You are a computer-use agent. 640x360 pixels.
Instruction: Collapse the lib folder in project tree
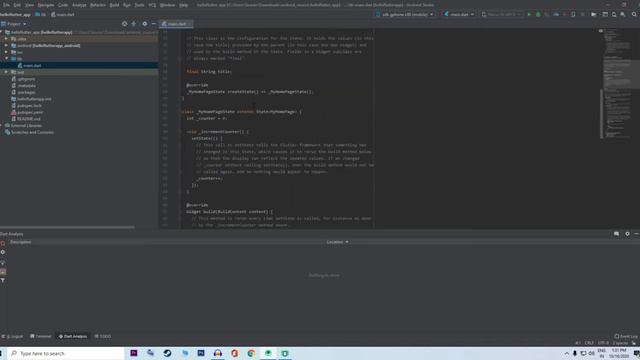pyautogui.click(x=6, y=59)
